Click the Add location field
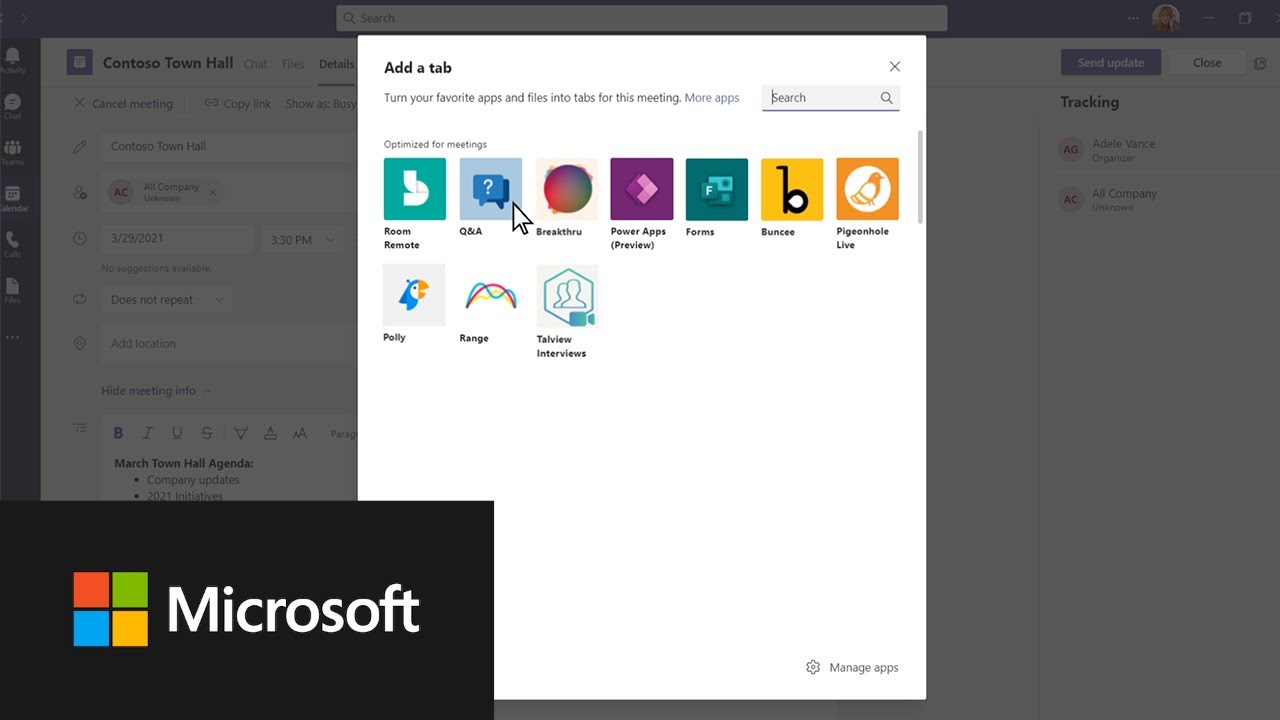 (x=229, y=343)
